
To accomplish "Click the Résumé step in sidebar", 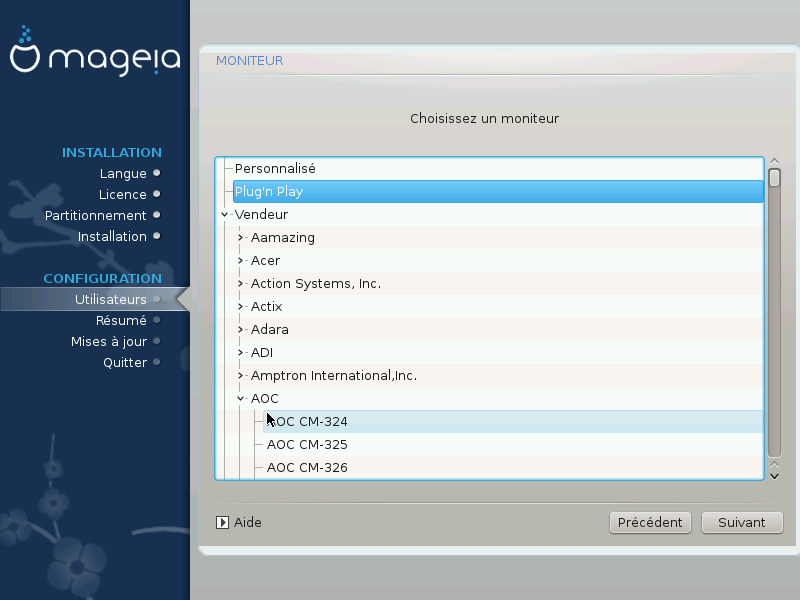I will click(121, 320).
